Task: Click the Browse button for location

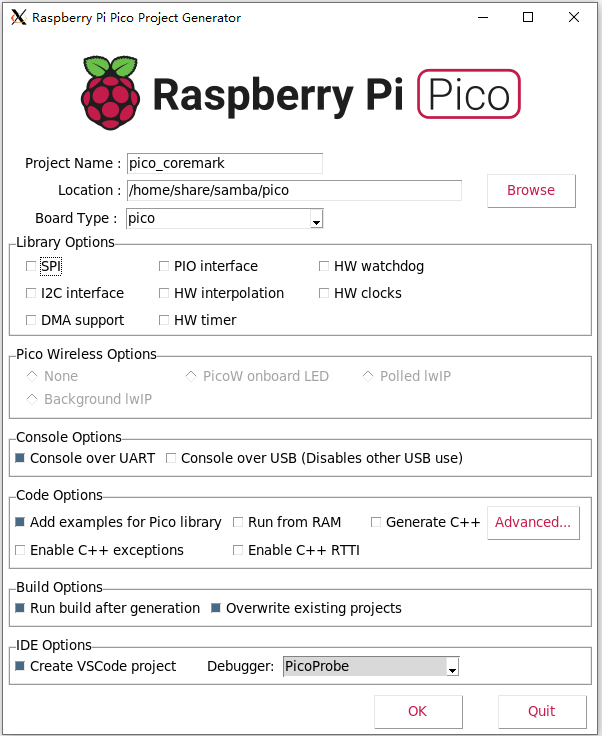Action: click(x=531, y=190)
